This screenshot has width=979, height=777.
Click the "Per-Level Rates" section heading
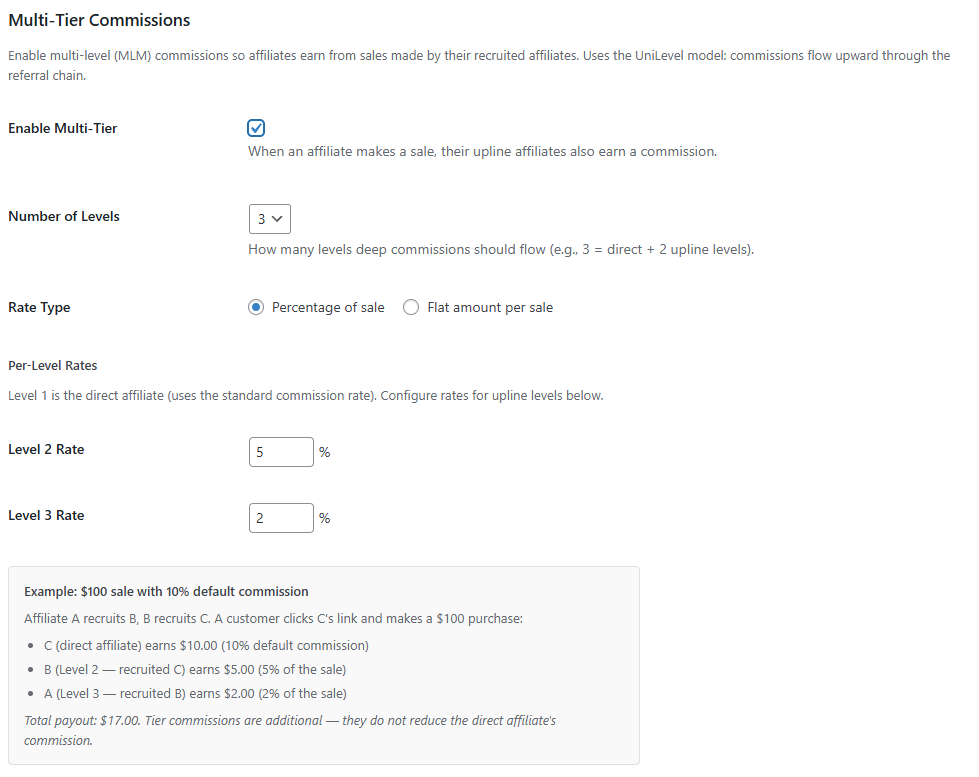click(x=52, y=365)
